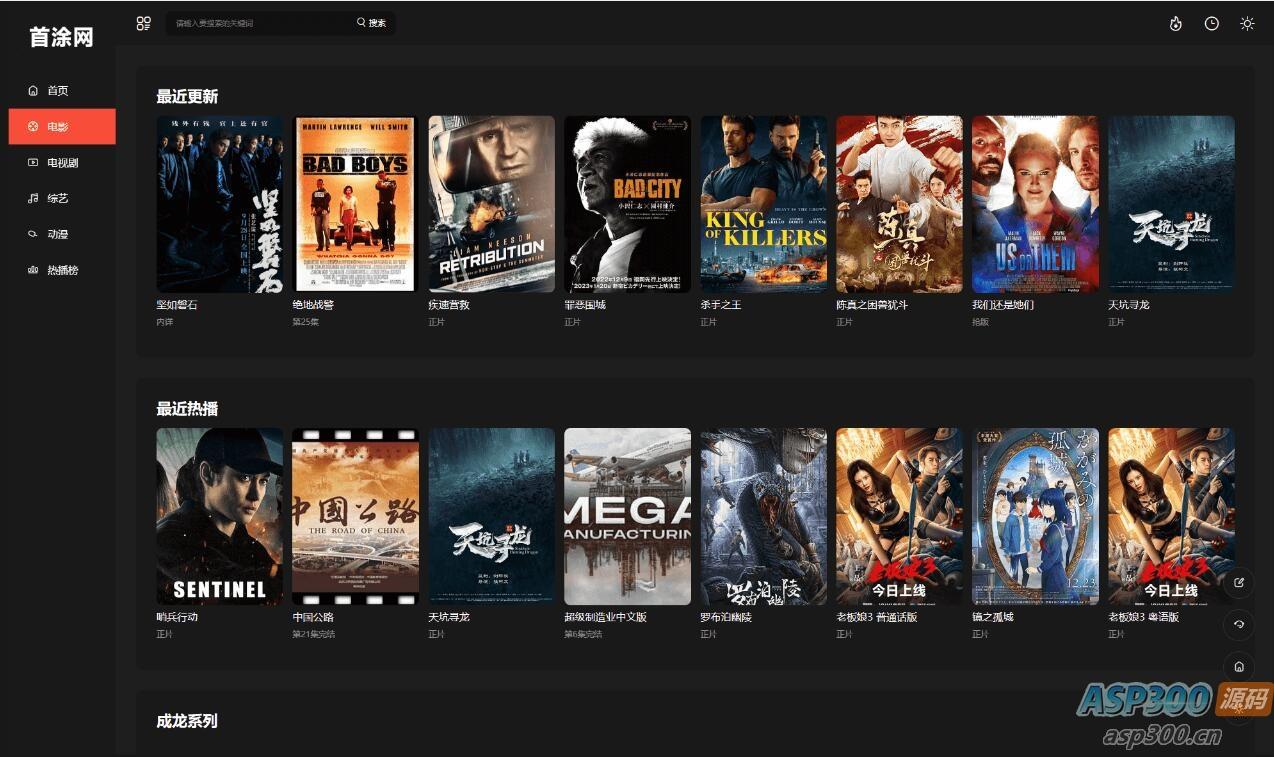Go to 首页 in the sidebar

tap(58, 91)
